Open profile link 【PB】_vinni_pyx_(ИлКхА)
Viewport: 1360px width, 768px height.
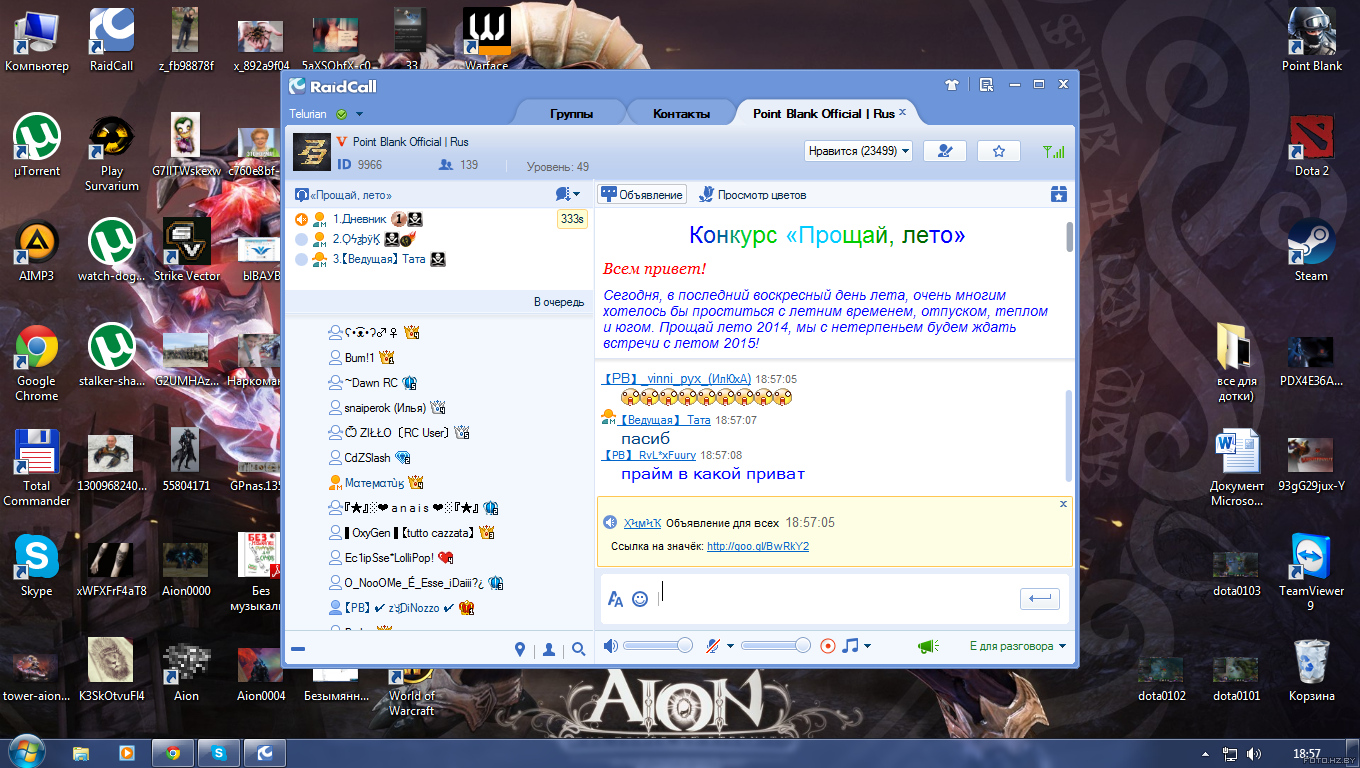tap(676, 379)
